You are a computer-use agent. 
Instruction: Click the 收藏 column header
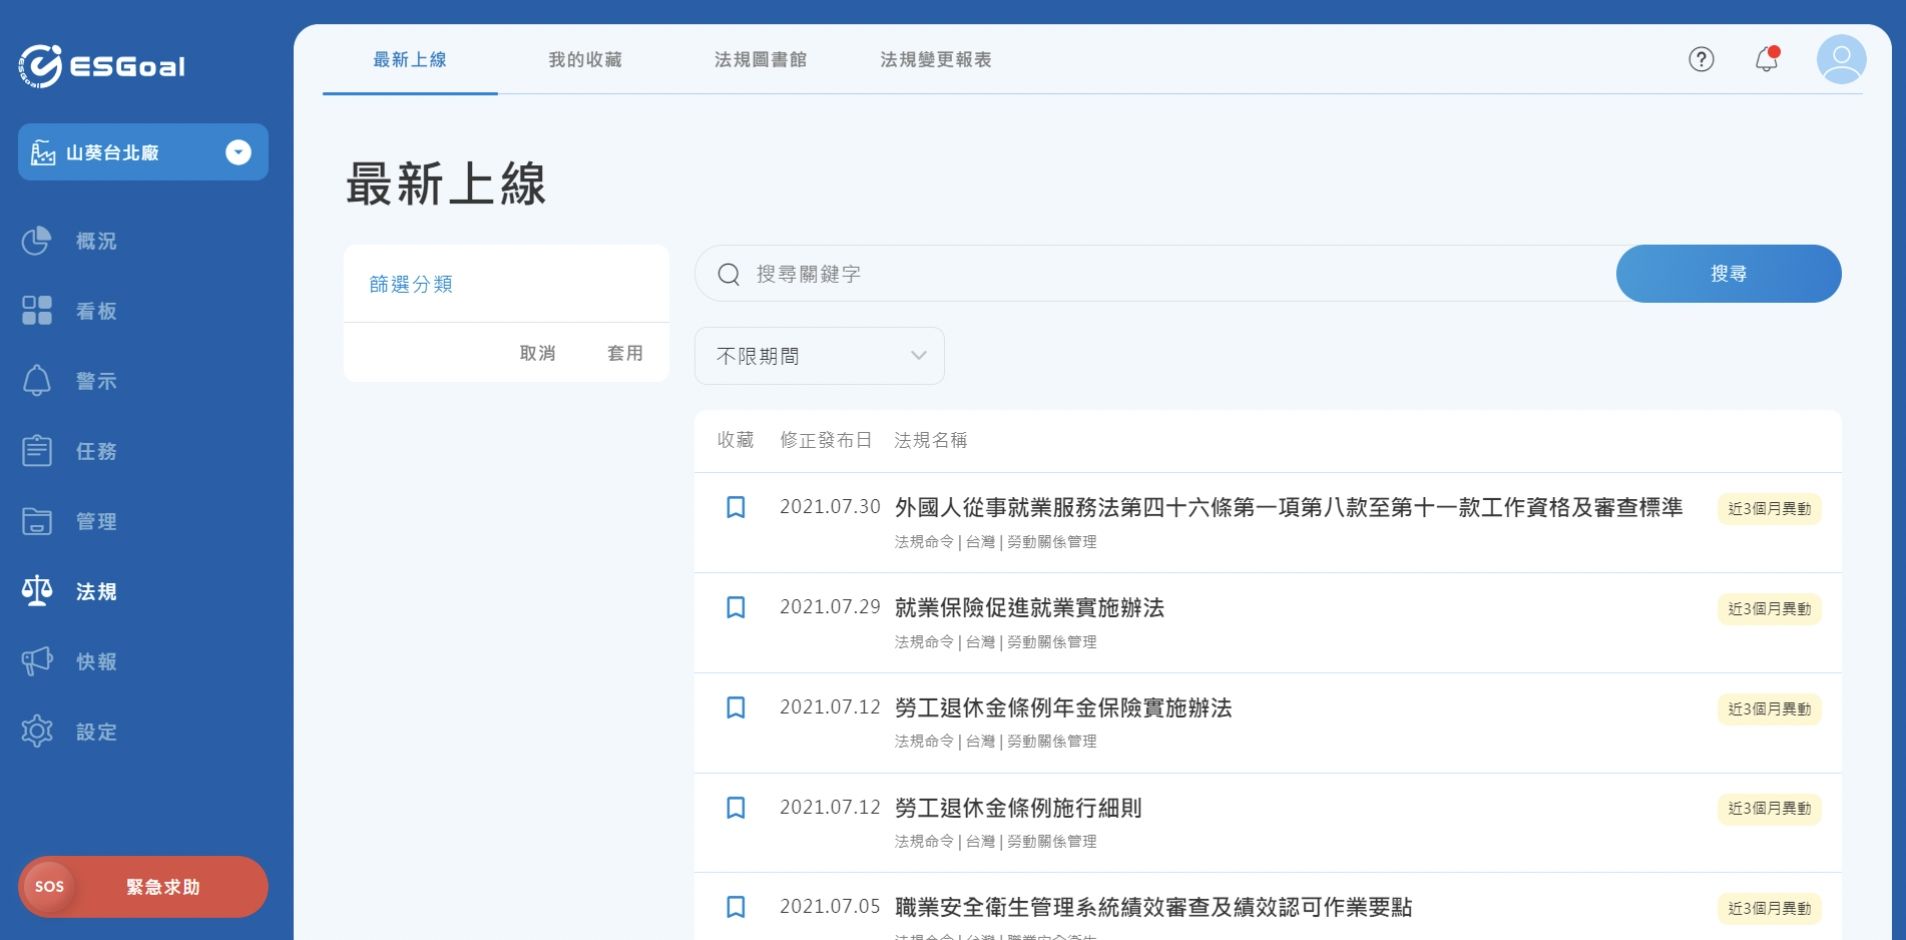(735, 440)
